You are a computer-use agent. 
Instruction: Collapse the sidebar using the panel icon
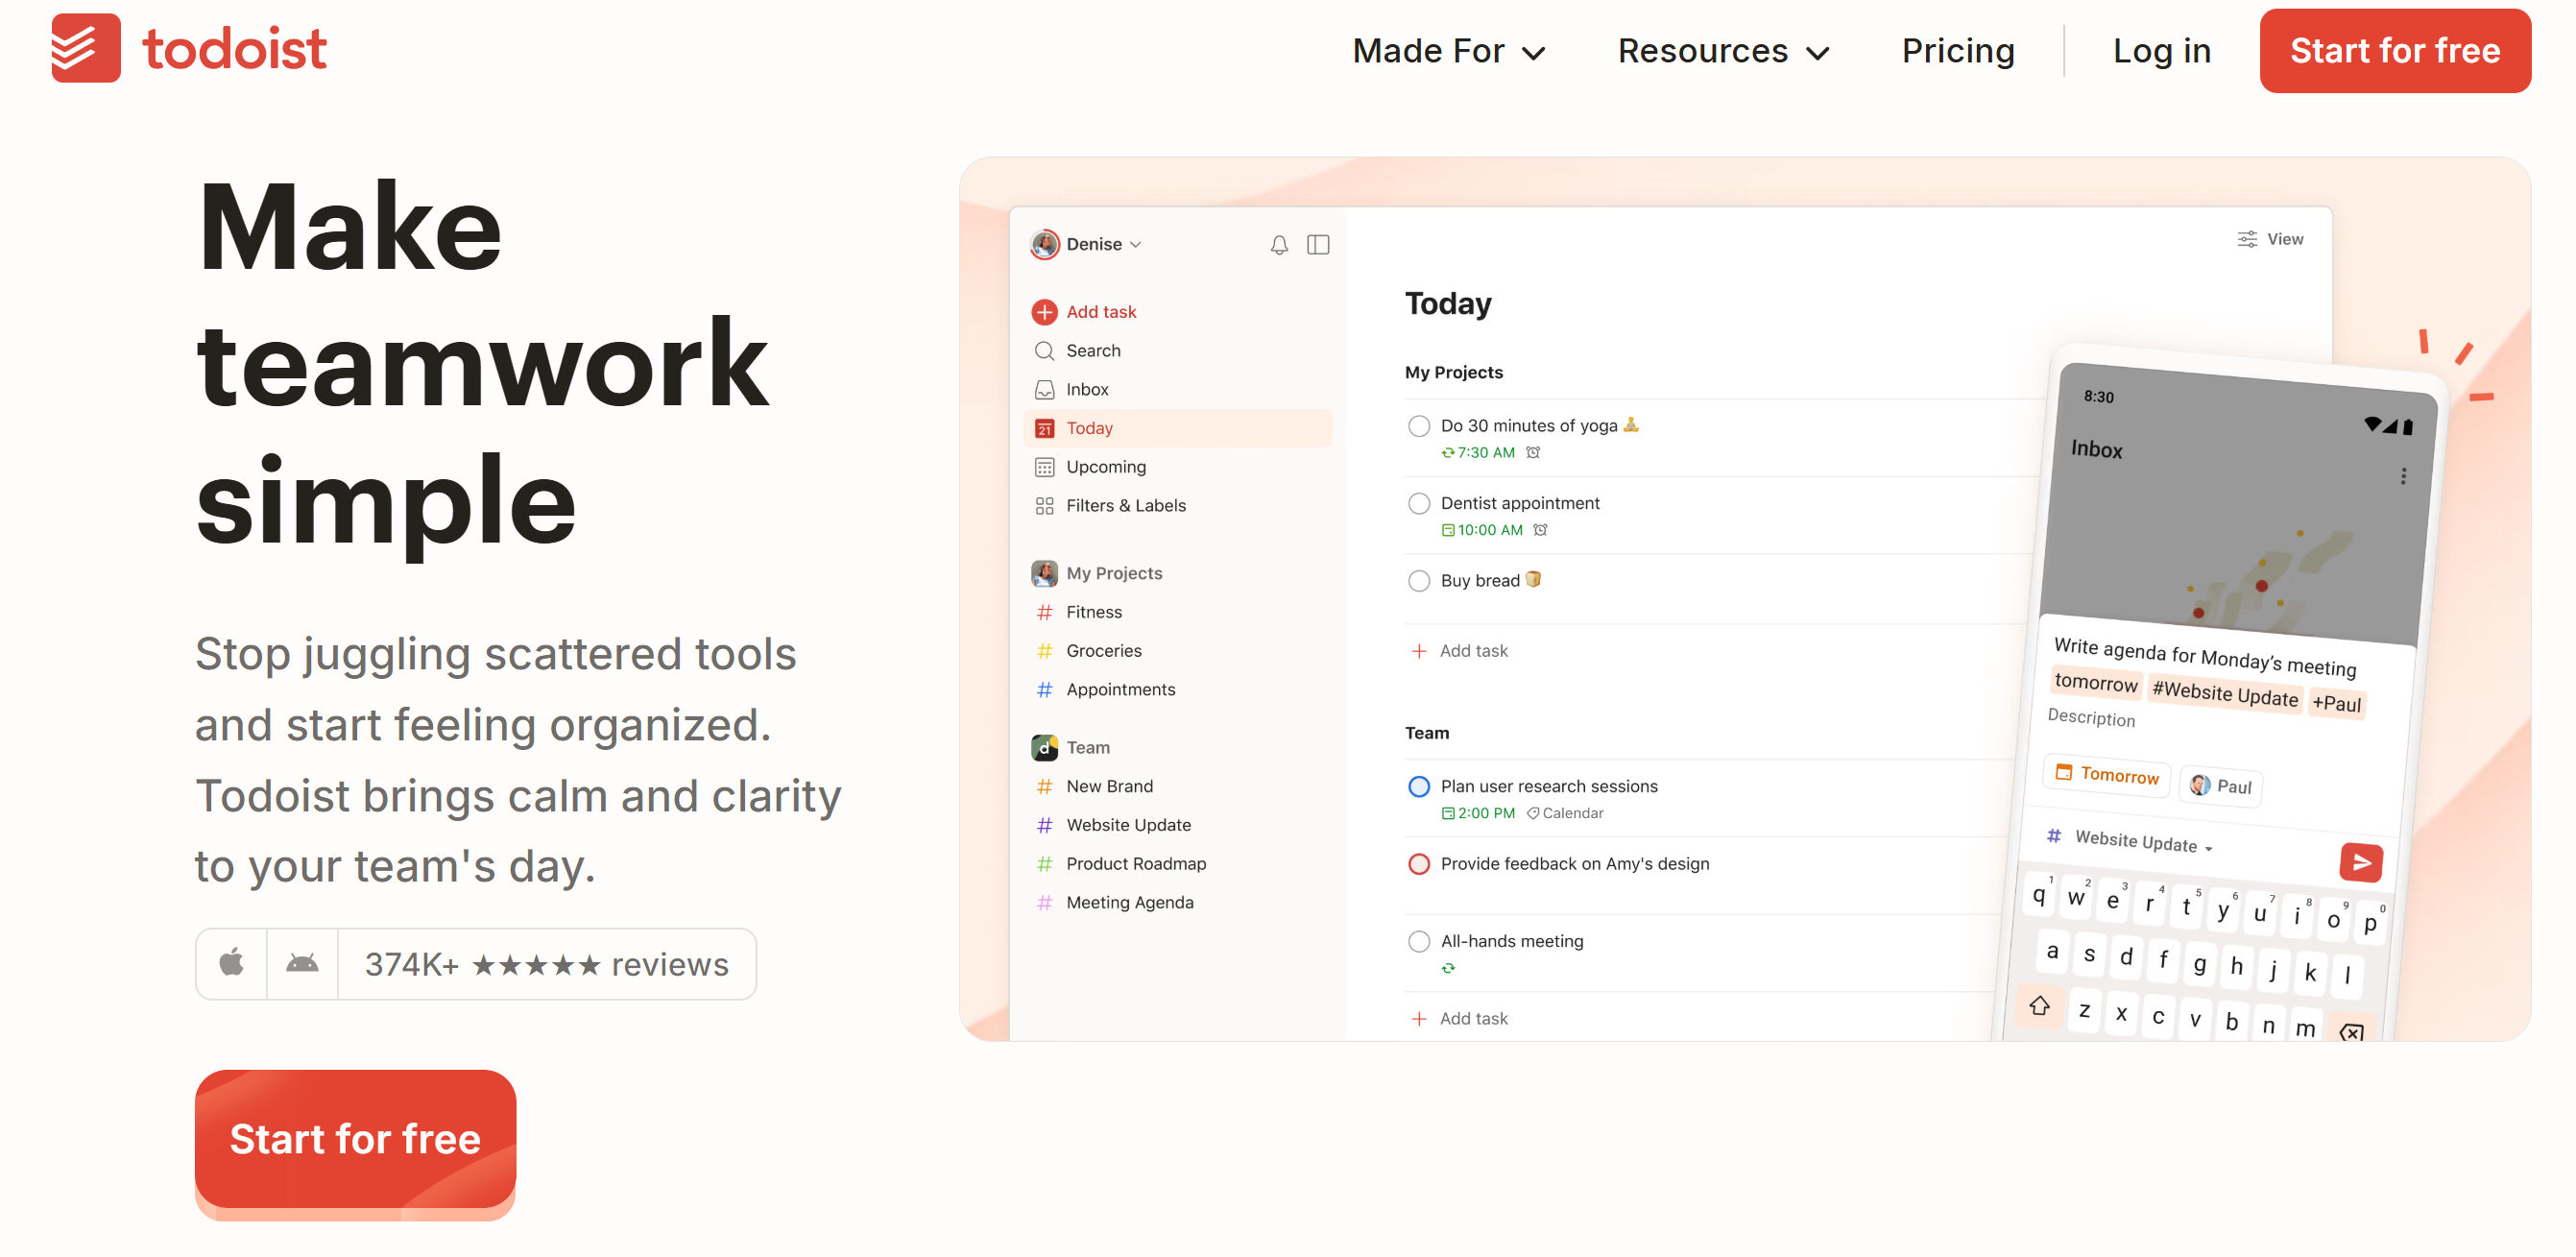(x=1319, y=244)
